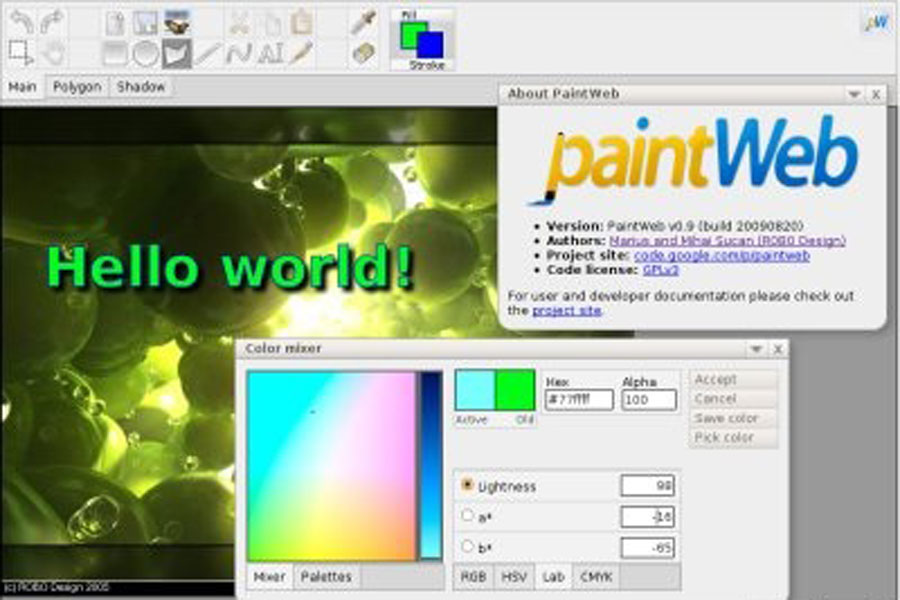900x600 pixels.
Task: Click inside the color mixer gradient canvas
Action: coord(332,466)
